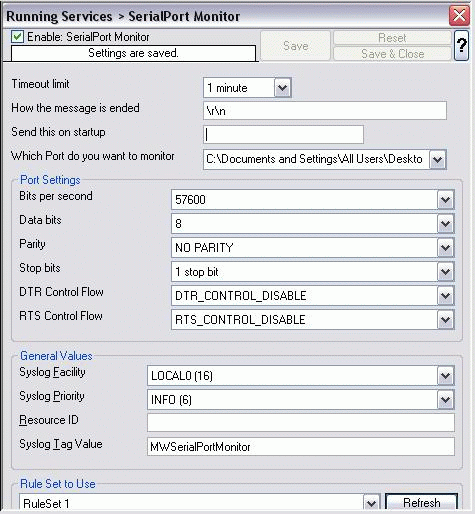Expand the Syslog Facility dropdown
The width and height of the screenshot is (475, 514).
tap(445, 376)
